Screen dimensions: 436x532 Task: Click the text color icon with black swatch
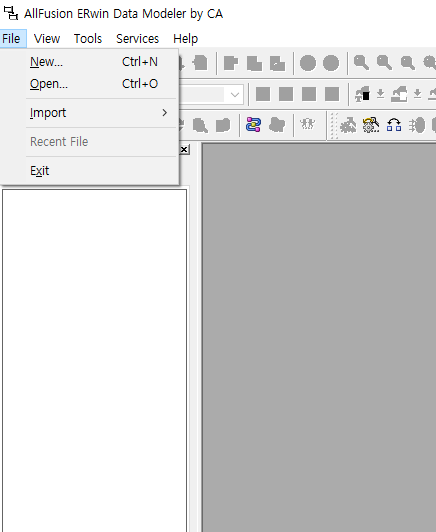(x=362, y=94)
